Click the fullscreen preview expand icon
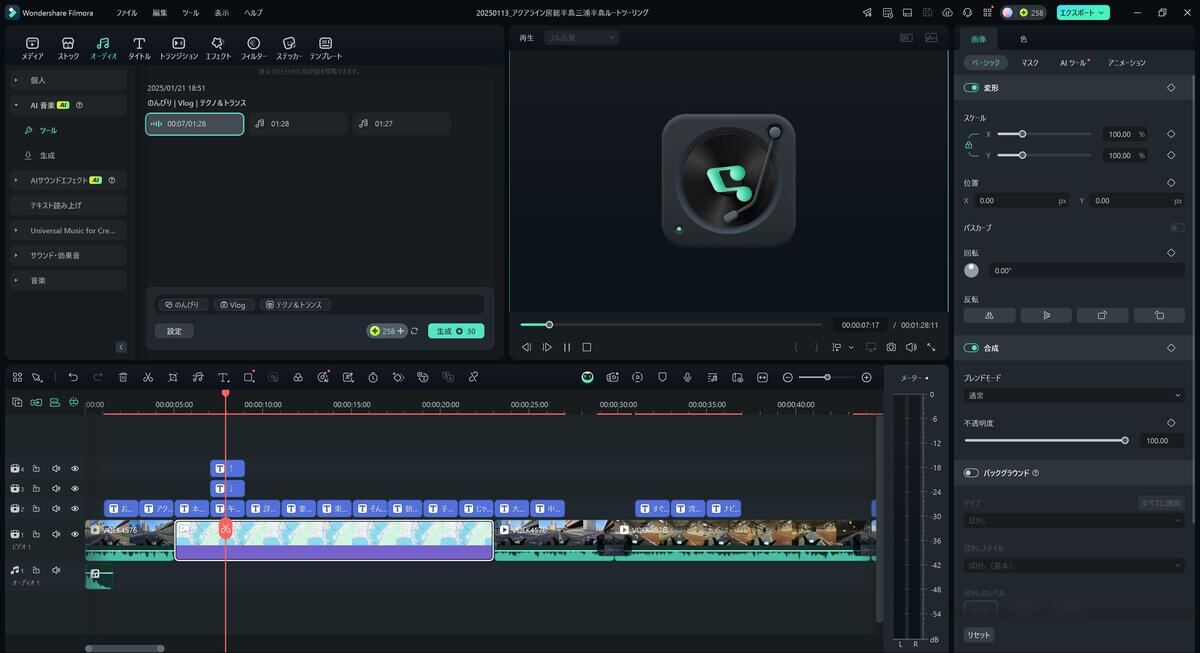The image size is (1200, 653). [x=931, y=347]
